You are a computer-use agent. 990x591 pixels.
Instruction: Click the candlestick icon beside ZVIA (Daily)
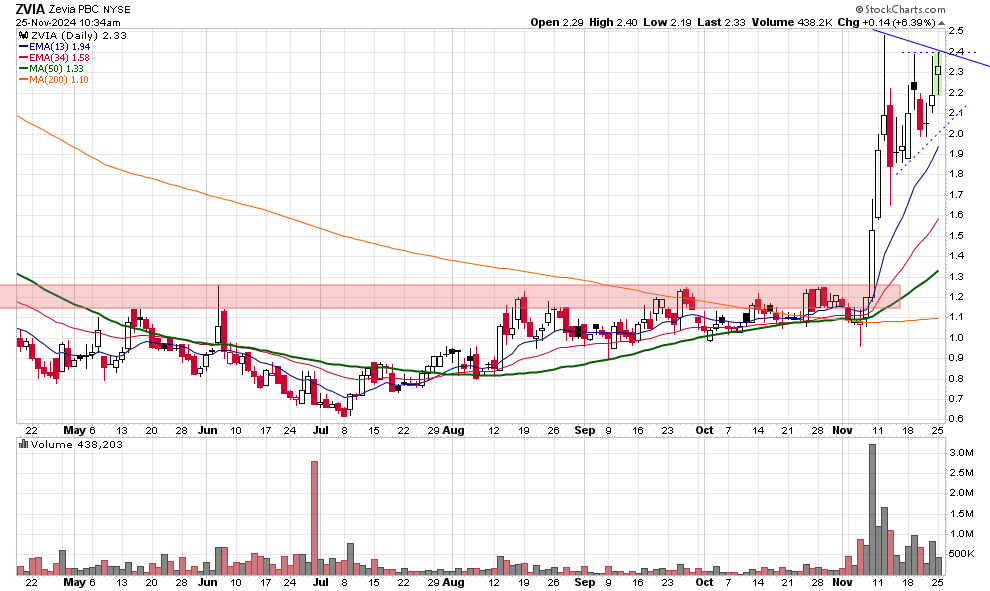pos(23,34)
